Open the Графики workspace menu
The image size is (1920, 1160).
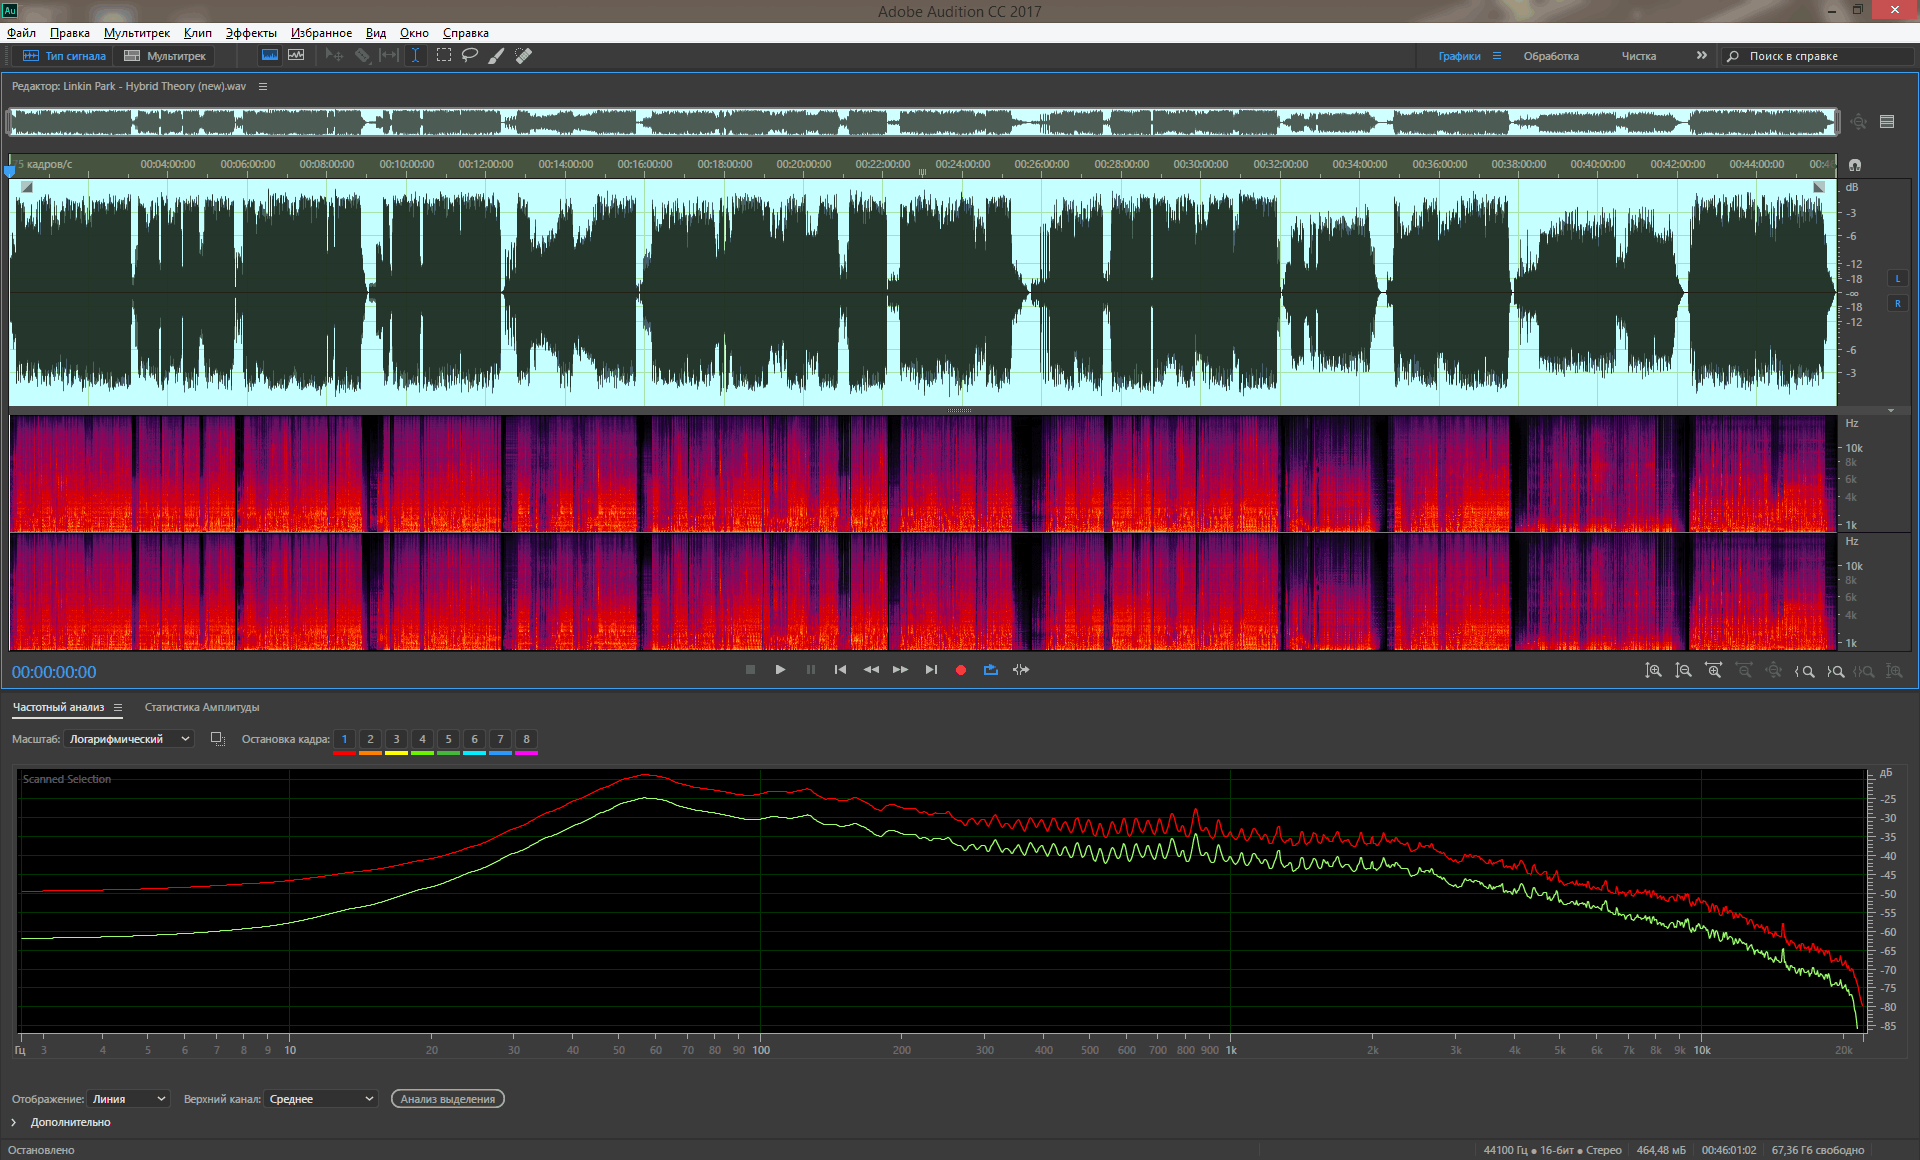pos(1497,56)
